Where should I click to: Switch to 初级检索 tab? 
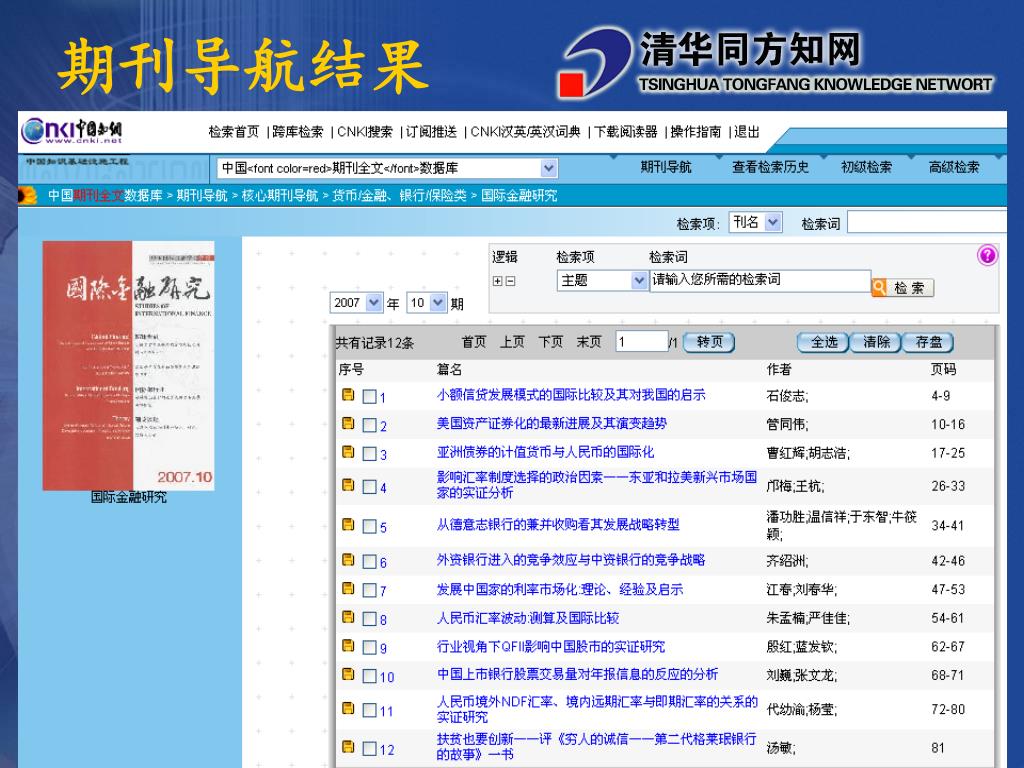[x=866, y=167]
